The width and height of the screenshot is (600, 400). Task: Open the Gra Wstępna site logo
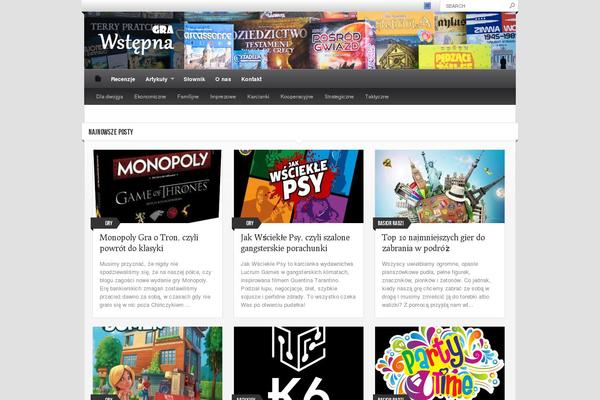[136, 38]
